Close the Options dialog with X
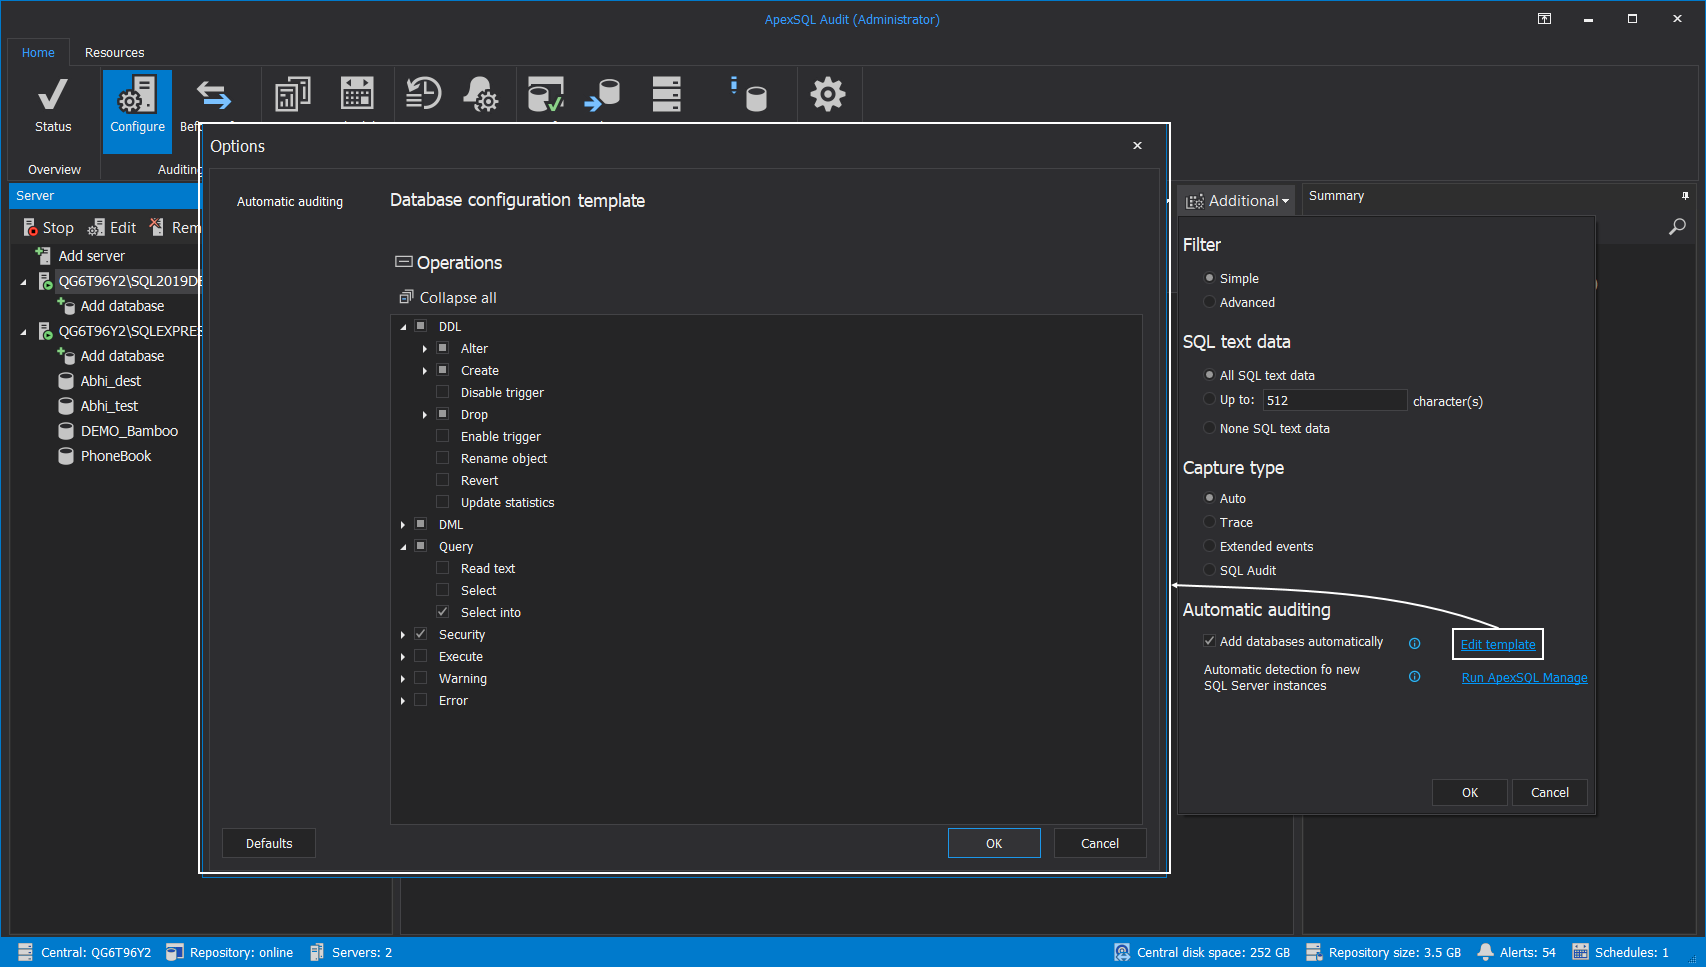This screenshot has height=967, width=1706. click(1137, 146)
